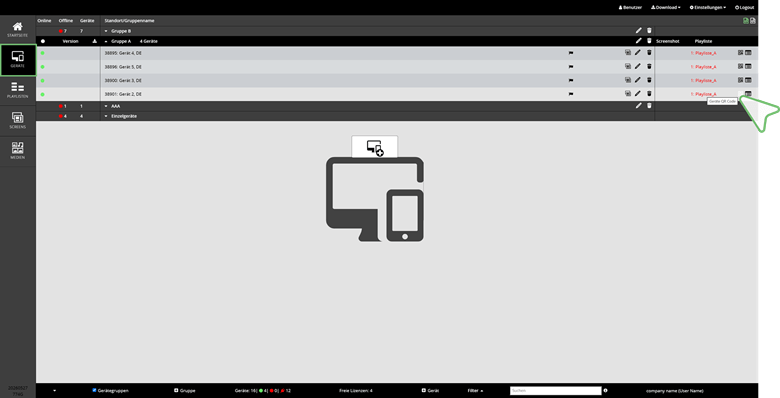Screen dimensions: 780x398
Task: Open the Einstellungen menu
Action: click(x=707, y=7)
